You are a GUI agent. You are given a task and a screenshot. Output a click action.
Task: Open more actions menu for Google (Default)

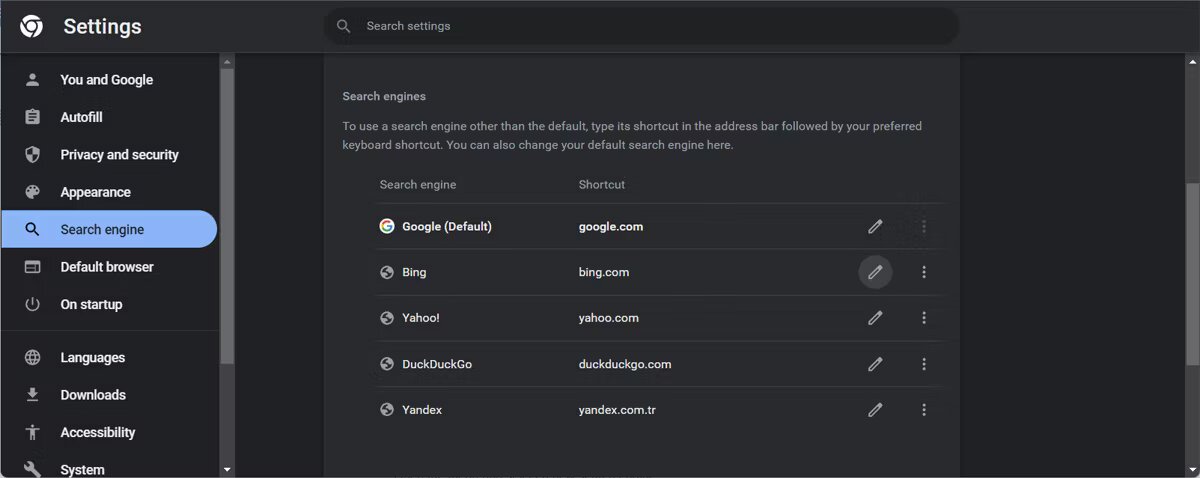tap(924, 227)
